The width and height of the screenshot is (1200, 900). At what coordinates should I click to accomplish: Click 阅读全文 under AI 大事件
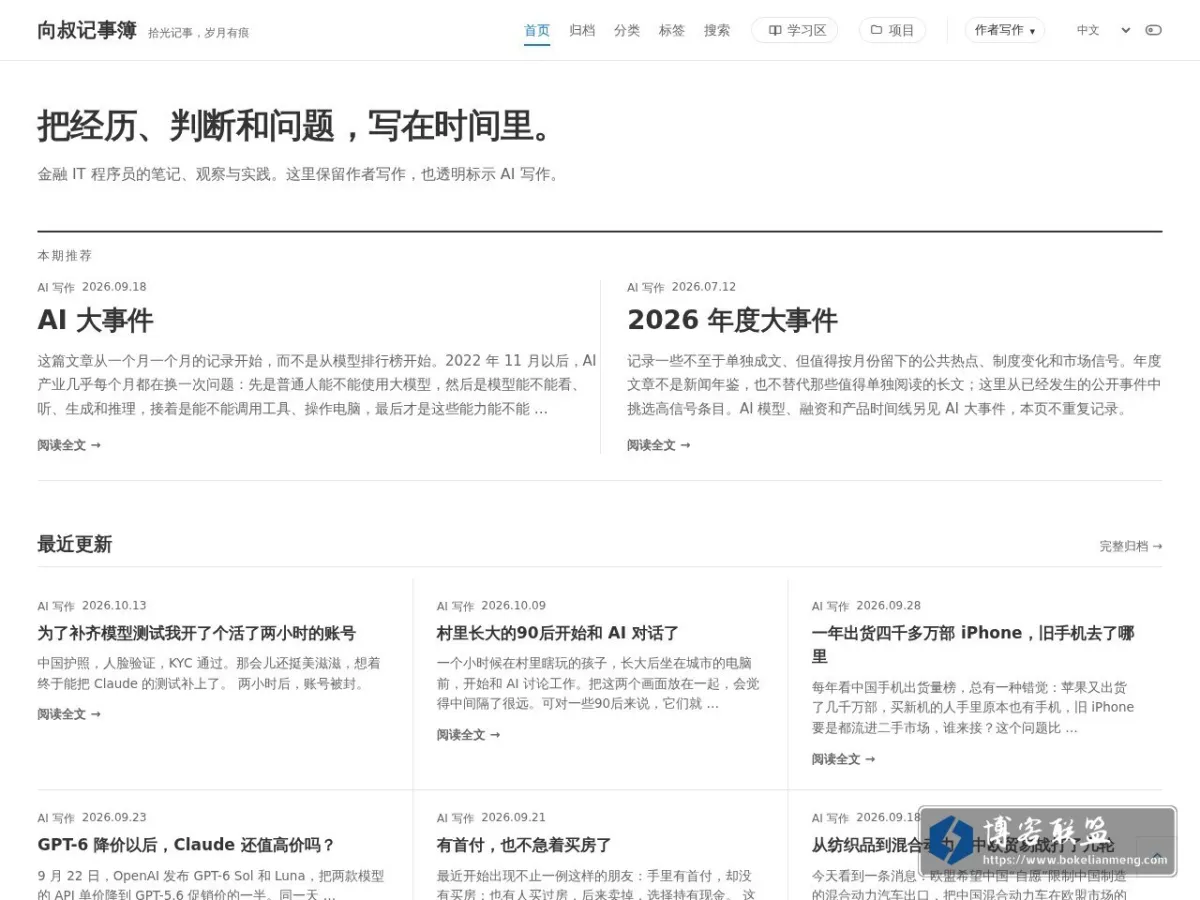69,445
